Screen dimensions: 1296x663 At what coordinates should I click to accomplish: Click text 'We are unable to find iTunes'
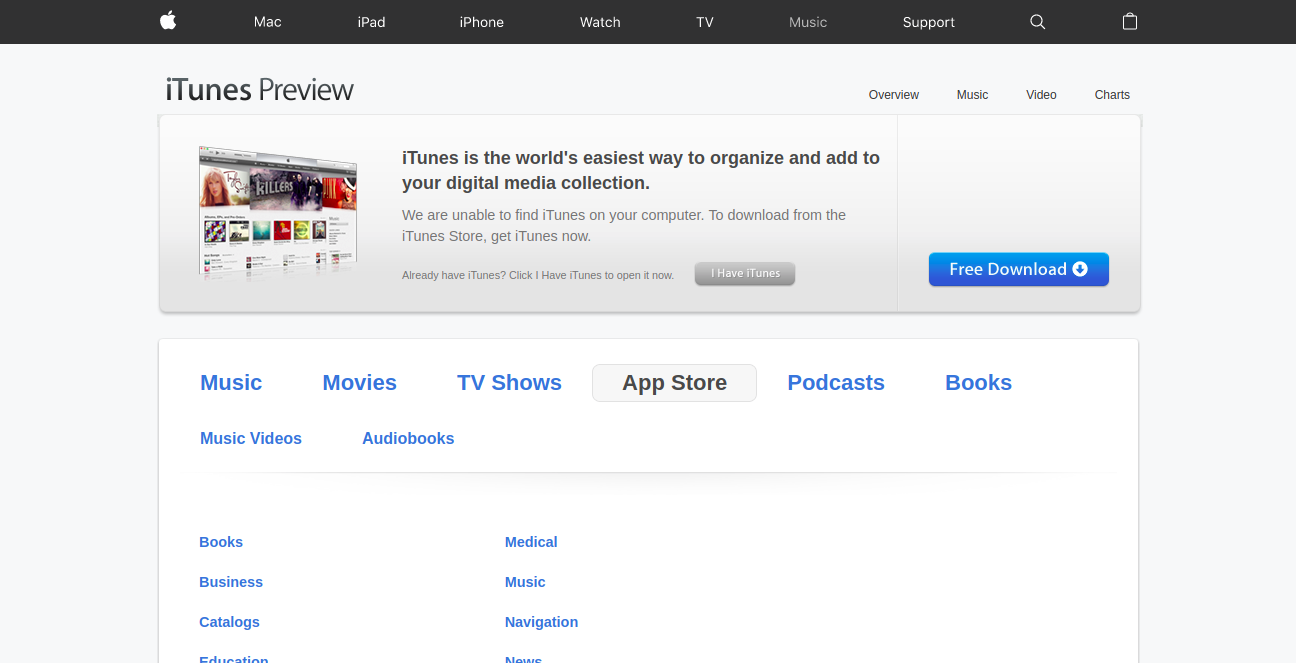tap(624, 226)
